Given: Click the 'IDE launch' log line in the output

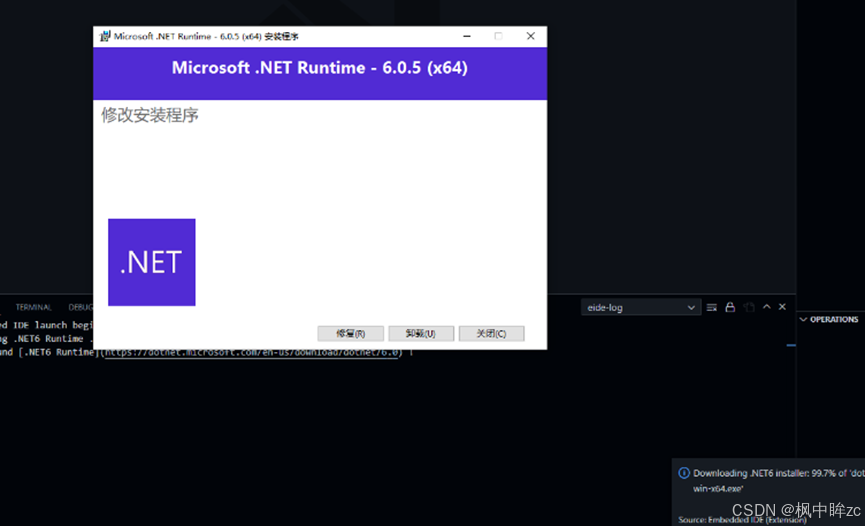Looking at the screenshot, I should pyautogui.click(x=46, y=325).
